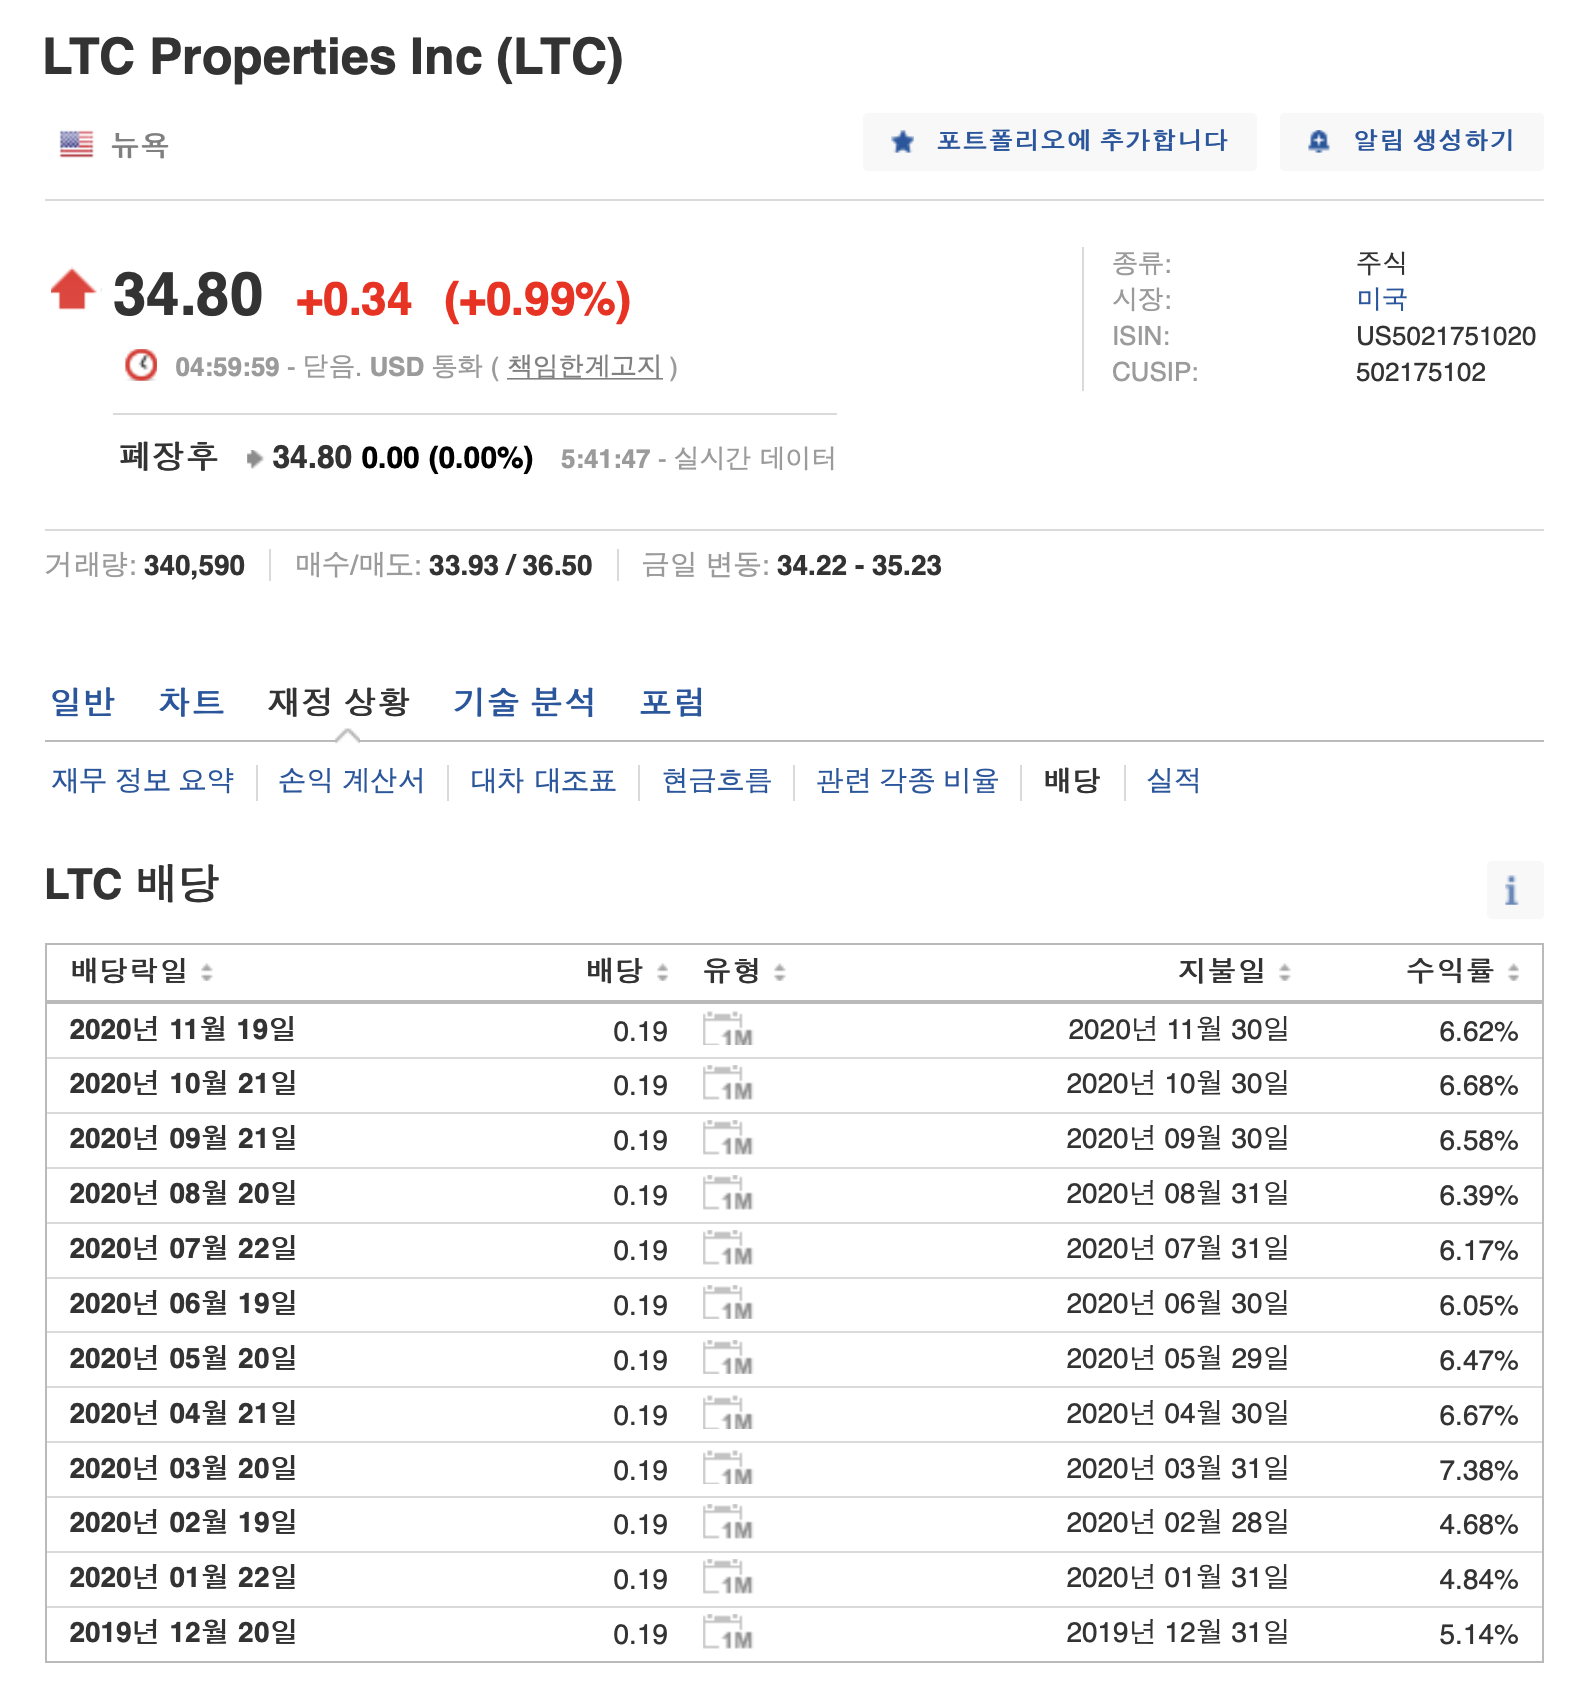The height and width of the screenshot is (1692, 1576).
Task: Sort table by 수익률 column arrows
Action: point(1513,972)
